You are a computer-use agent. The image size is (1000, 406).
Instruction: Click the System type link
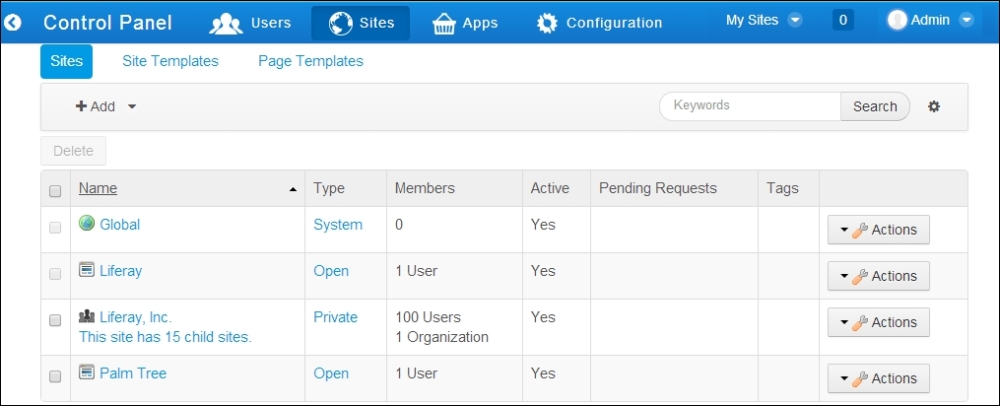(x=338, y=224)
